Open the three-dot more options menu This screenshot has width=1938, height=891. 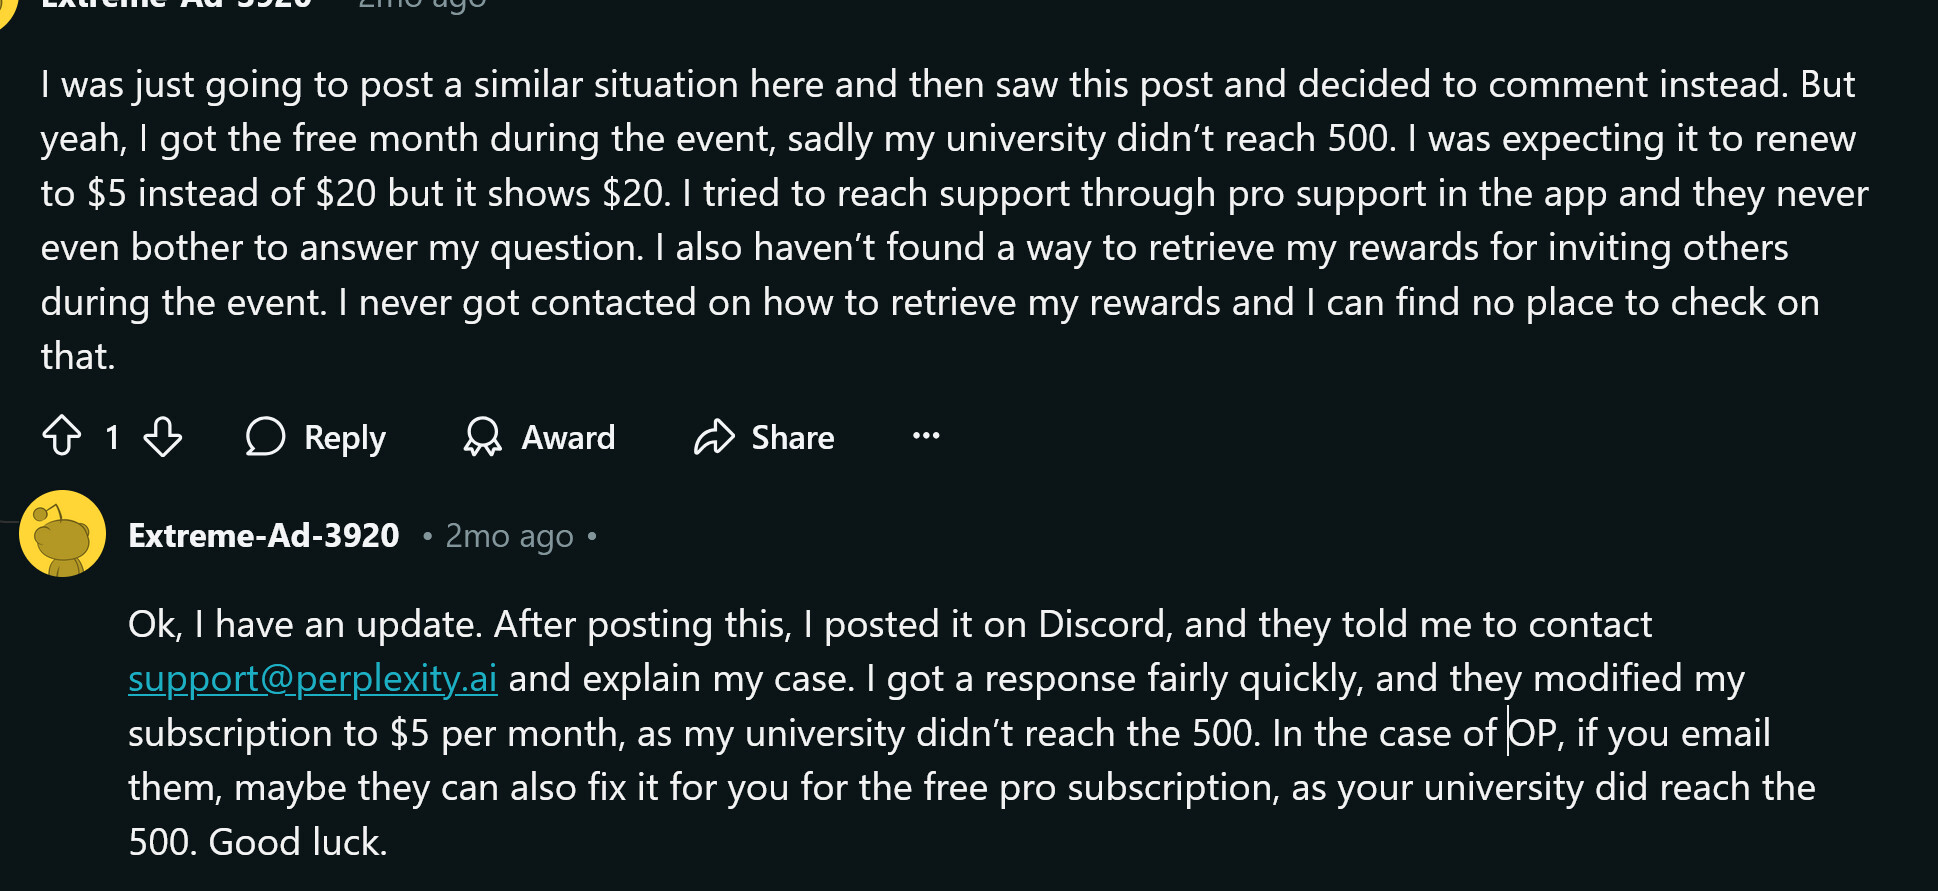(x=926, y=435)
